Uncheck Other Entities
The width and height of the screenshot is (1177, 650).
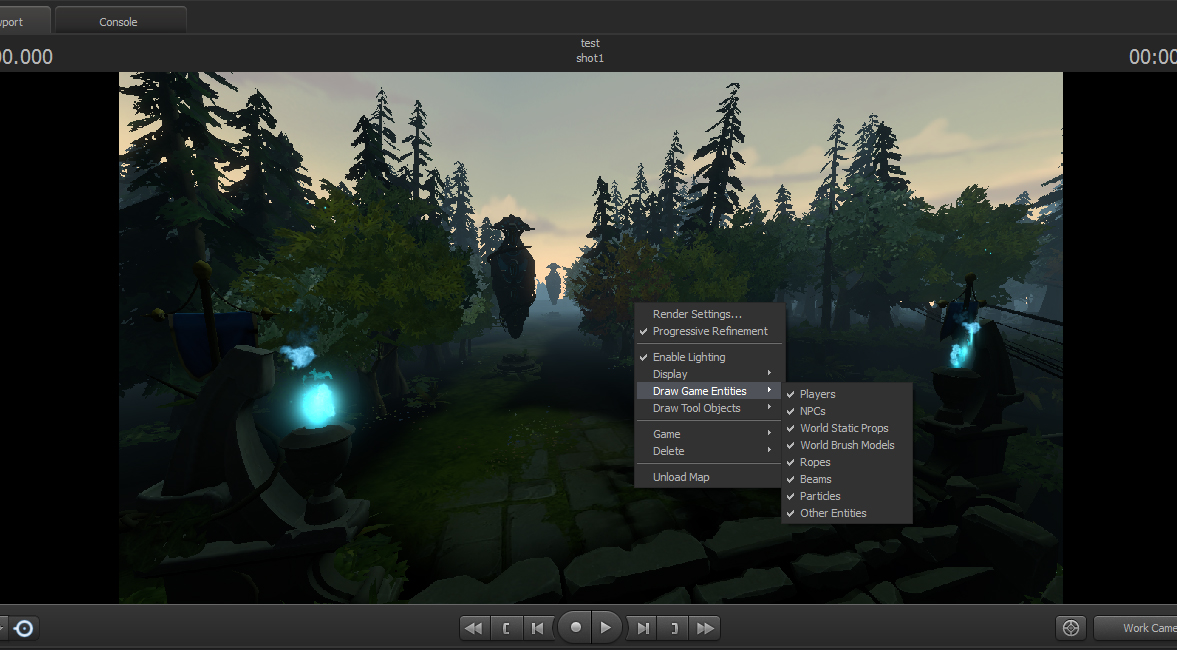847,513
